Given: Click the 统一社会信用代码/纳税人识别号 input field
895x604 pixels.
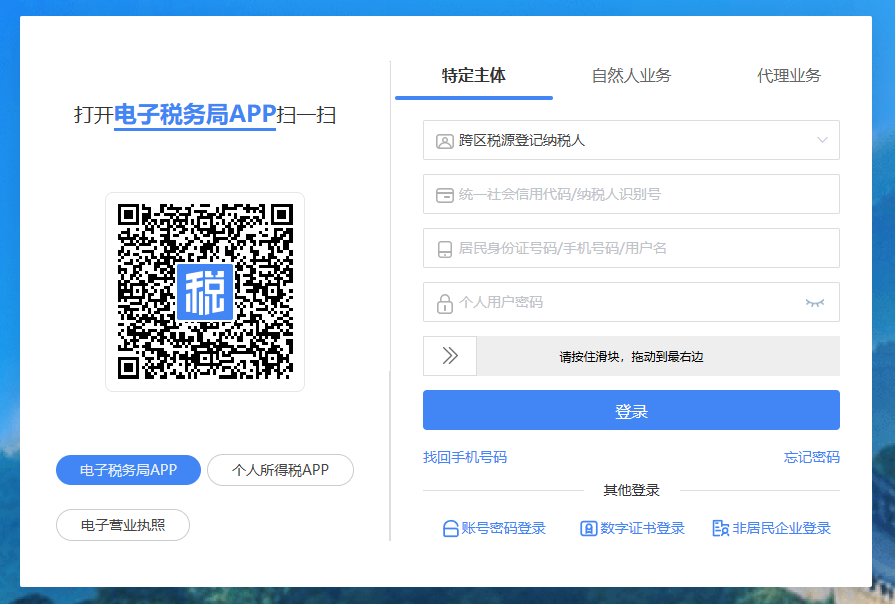Looking at the screenshot, I should [640, 195].
